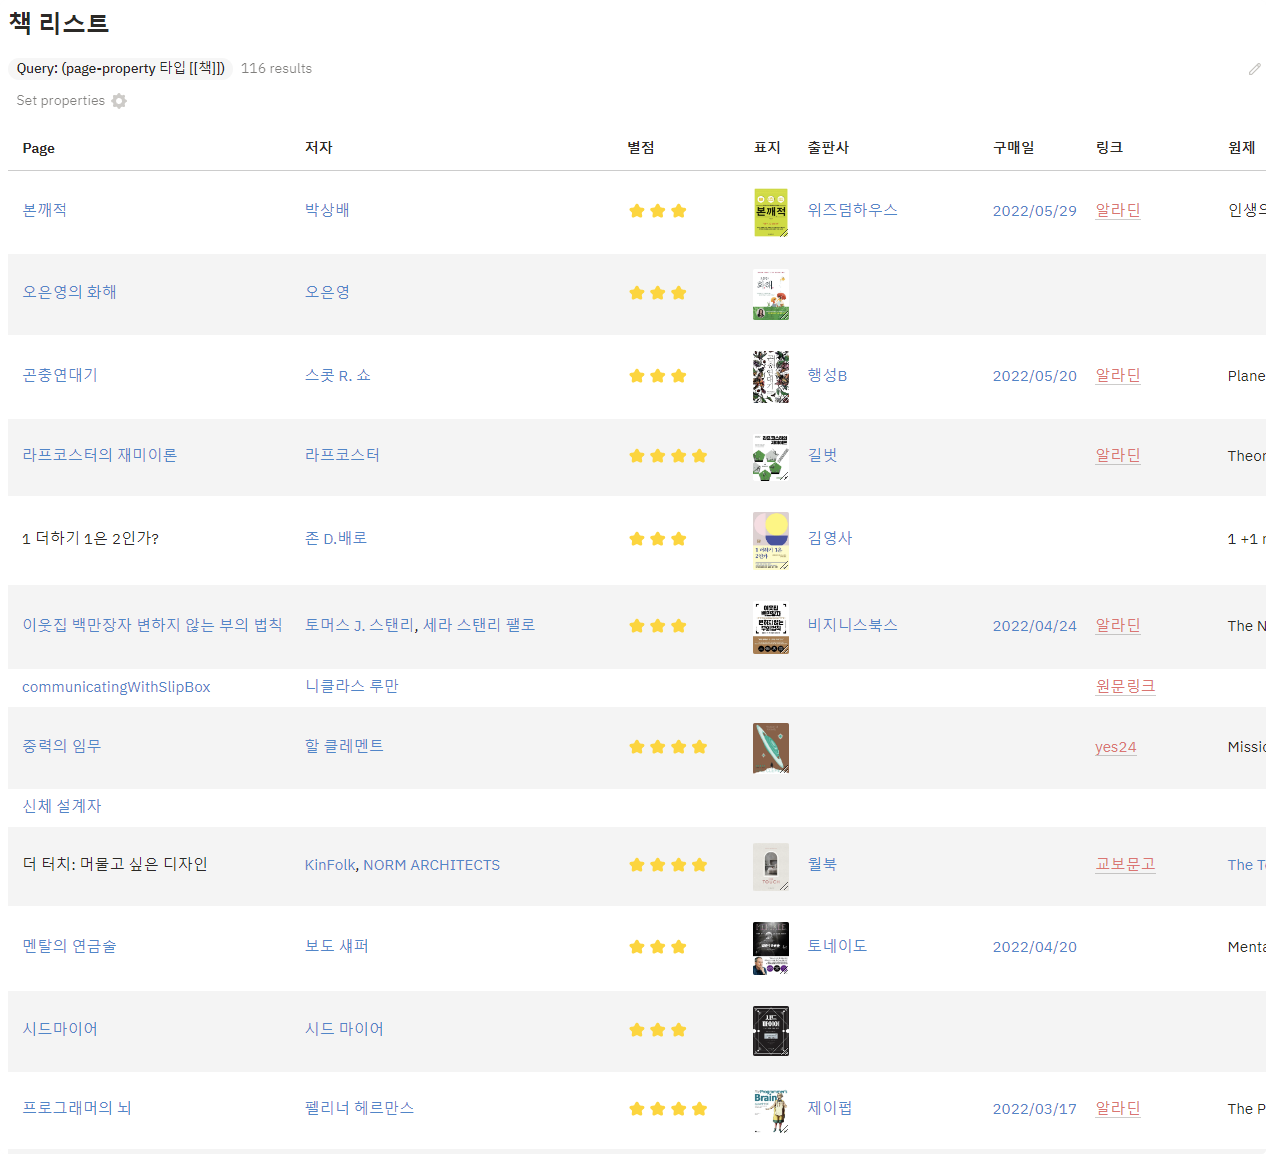The image size is (1266, 1154).
Task: Select the Query page-property filter pill
Action: [x=120, y=68]
